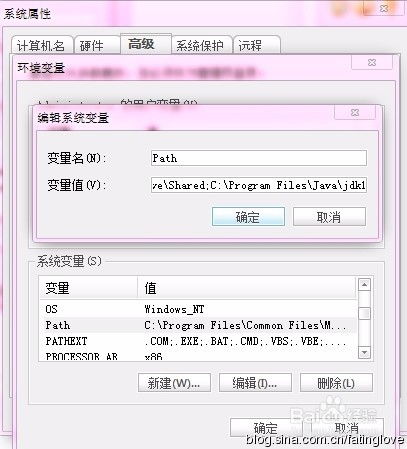
Task: Switch to the 计算机名 tab
Action: (41, 45)
